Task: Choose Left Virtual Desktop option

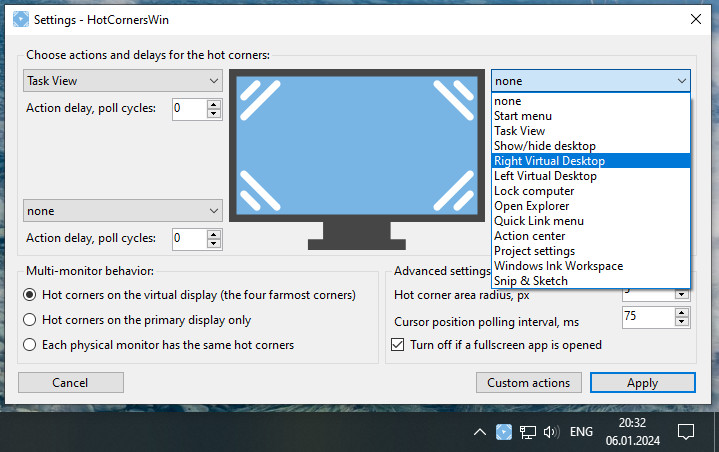Action: coord(591,176)
